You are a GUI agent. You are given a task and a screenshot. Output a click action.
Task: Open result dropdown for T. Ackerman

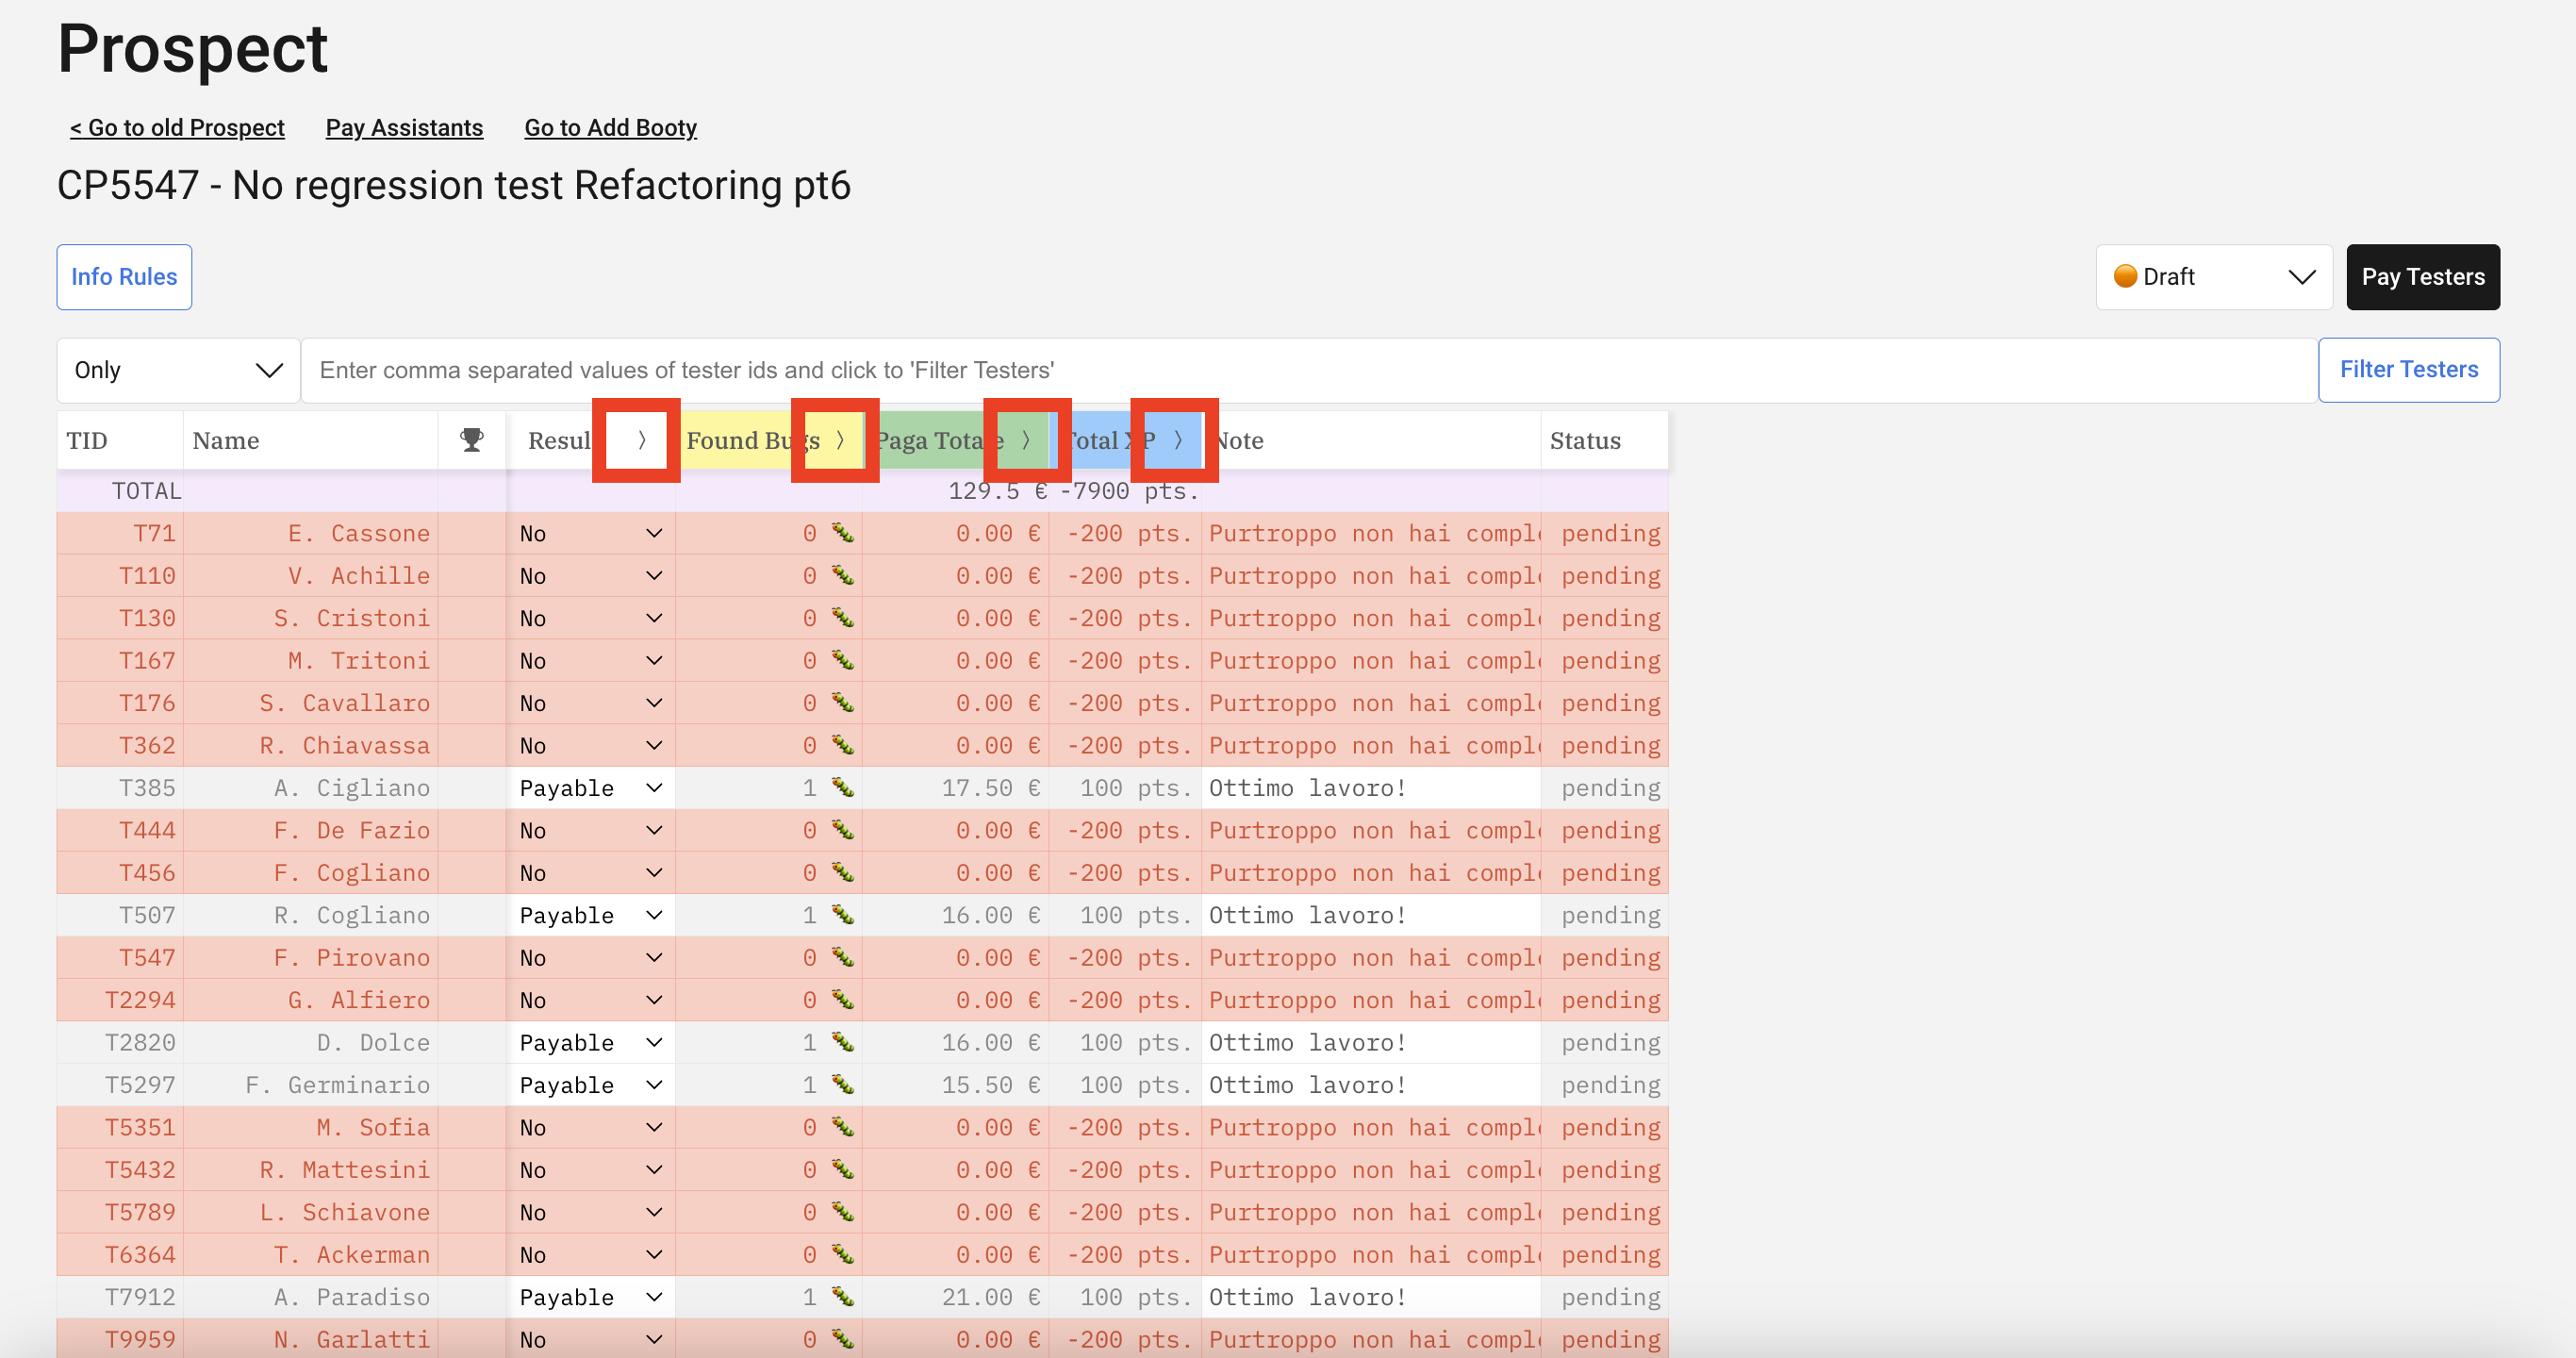coord(590,1254)
